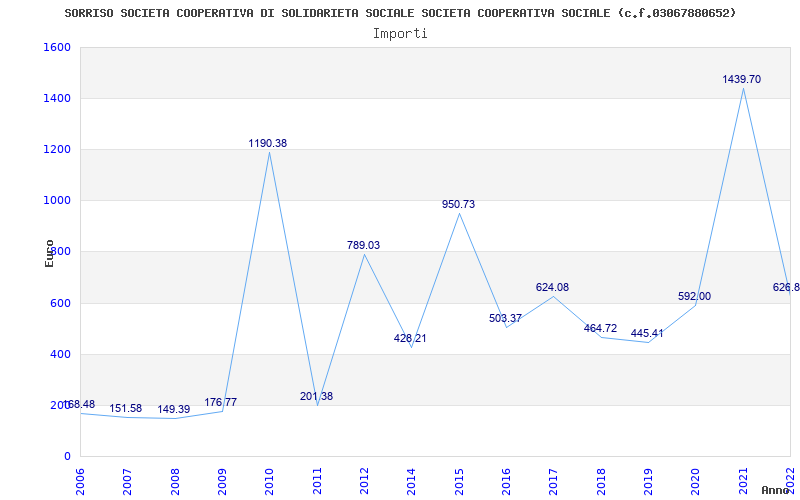Viewport: 800px width, 500px height.
Task: Click the 2010 x-axis year label
Action: pos(269,481)
